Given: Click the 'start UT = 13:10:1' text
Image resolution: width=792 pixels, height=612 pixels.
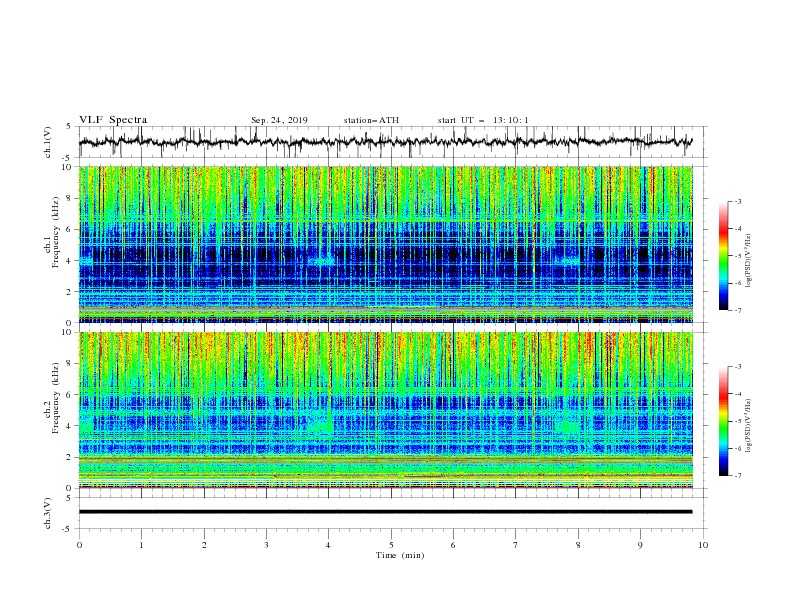Looking at the screenshot, I should [x=483, y=120].
